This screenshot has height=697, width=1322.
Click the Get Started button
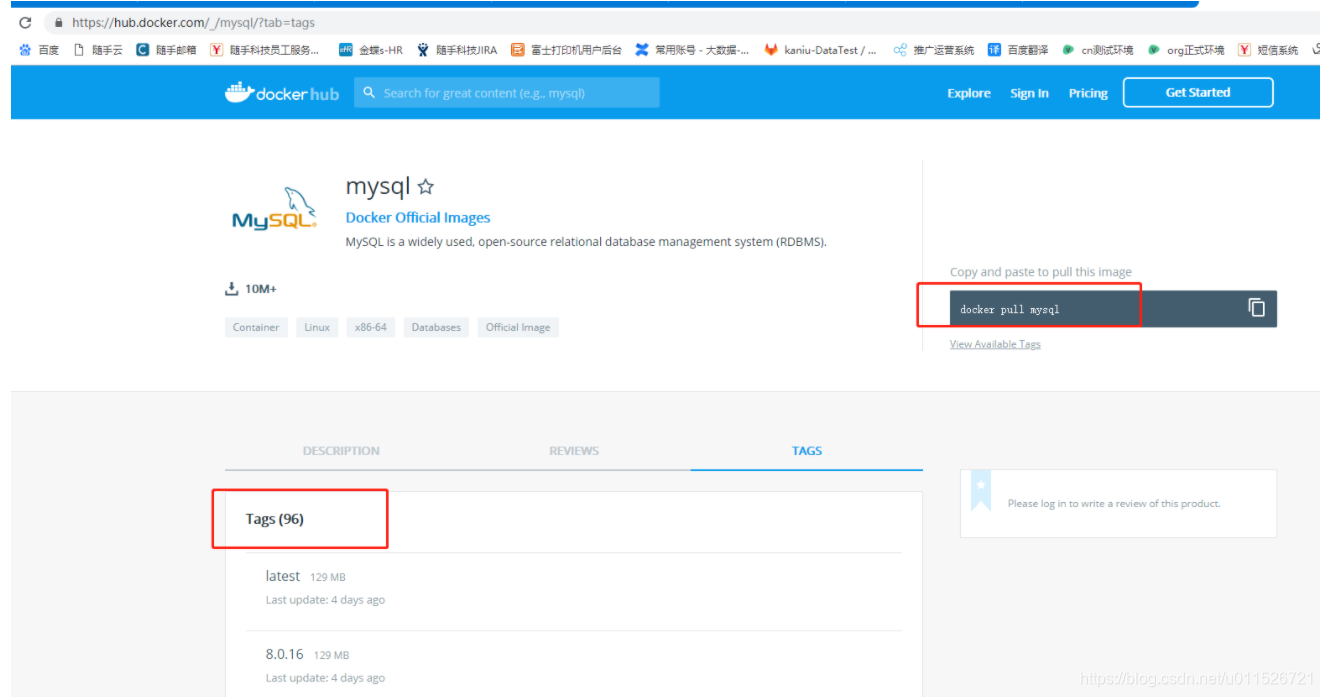tap(1198, 93)
